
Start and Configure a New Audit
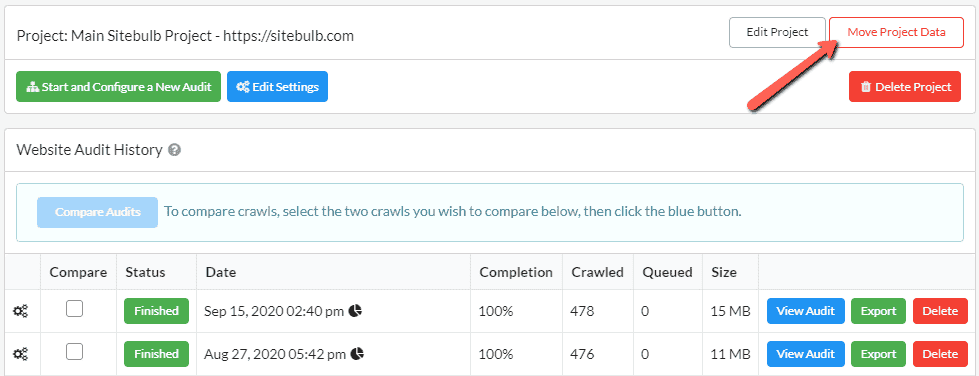coord(119,87)
